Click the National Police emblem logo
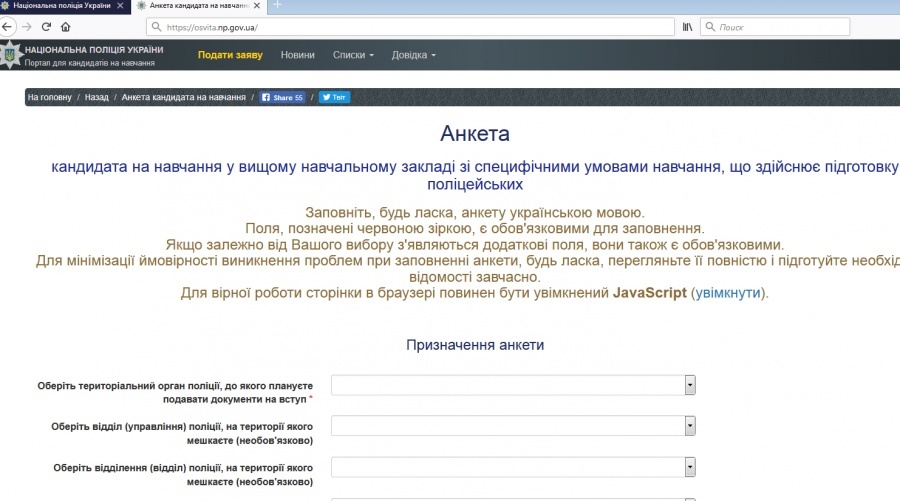This screenshot has height=501, width=900. pos(11,55)
